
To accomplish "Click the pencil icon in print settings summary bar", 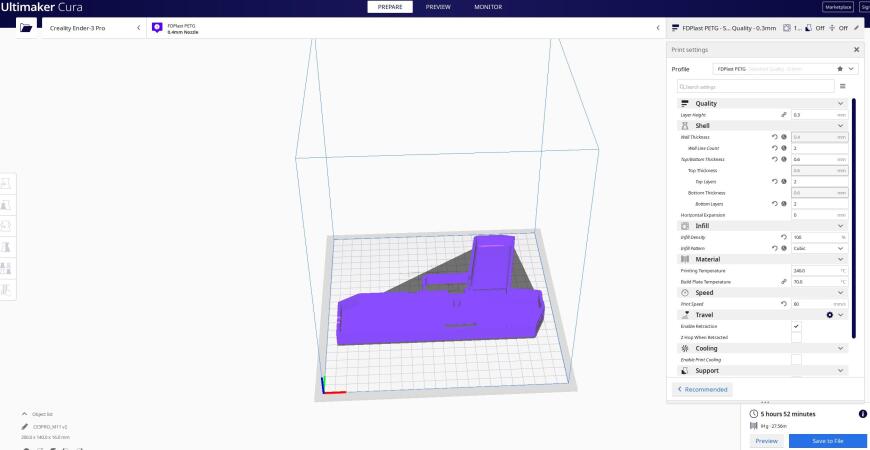I will 856,28.
